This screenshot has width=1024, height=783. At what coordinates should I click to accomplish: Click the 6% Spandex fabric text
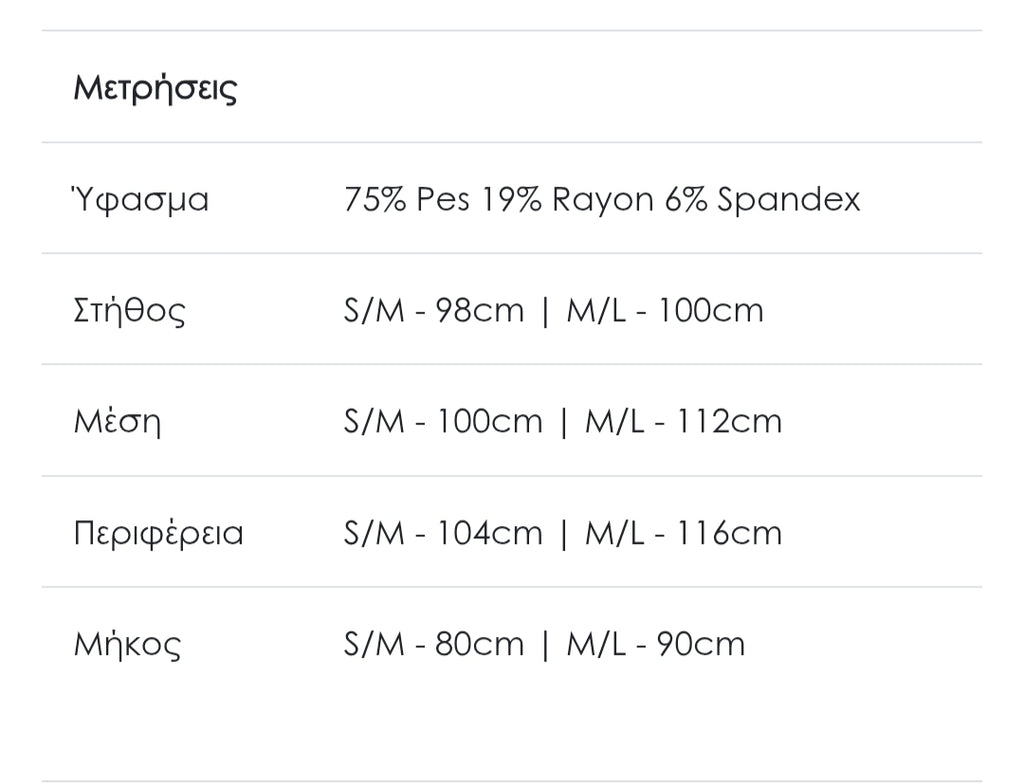point(762,199)
